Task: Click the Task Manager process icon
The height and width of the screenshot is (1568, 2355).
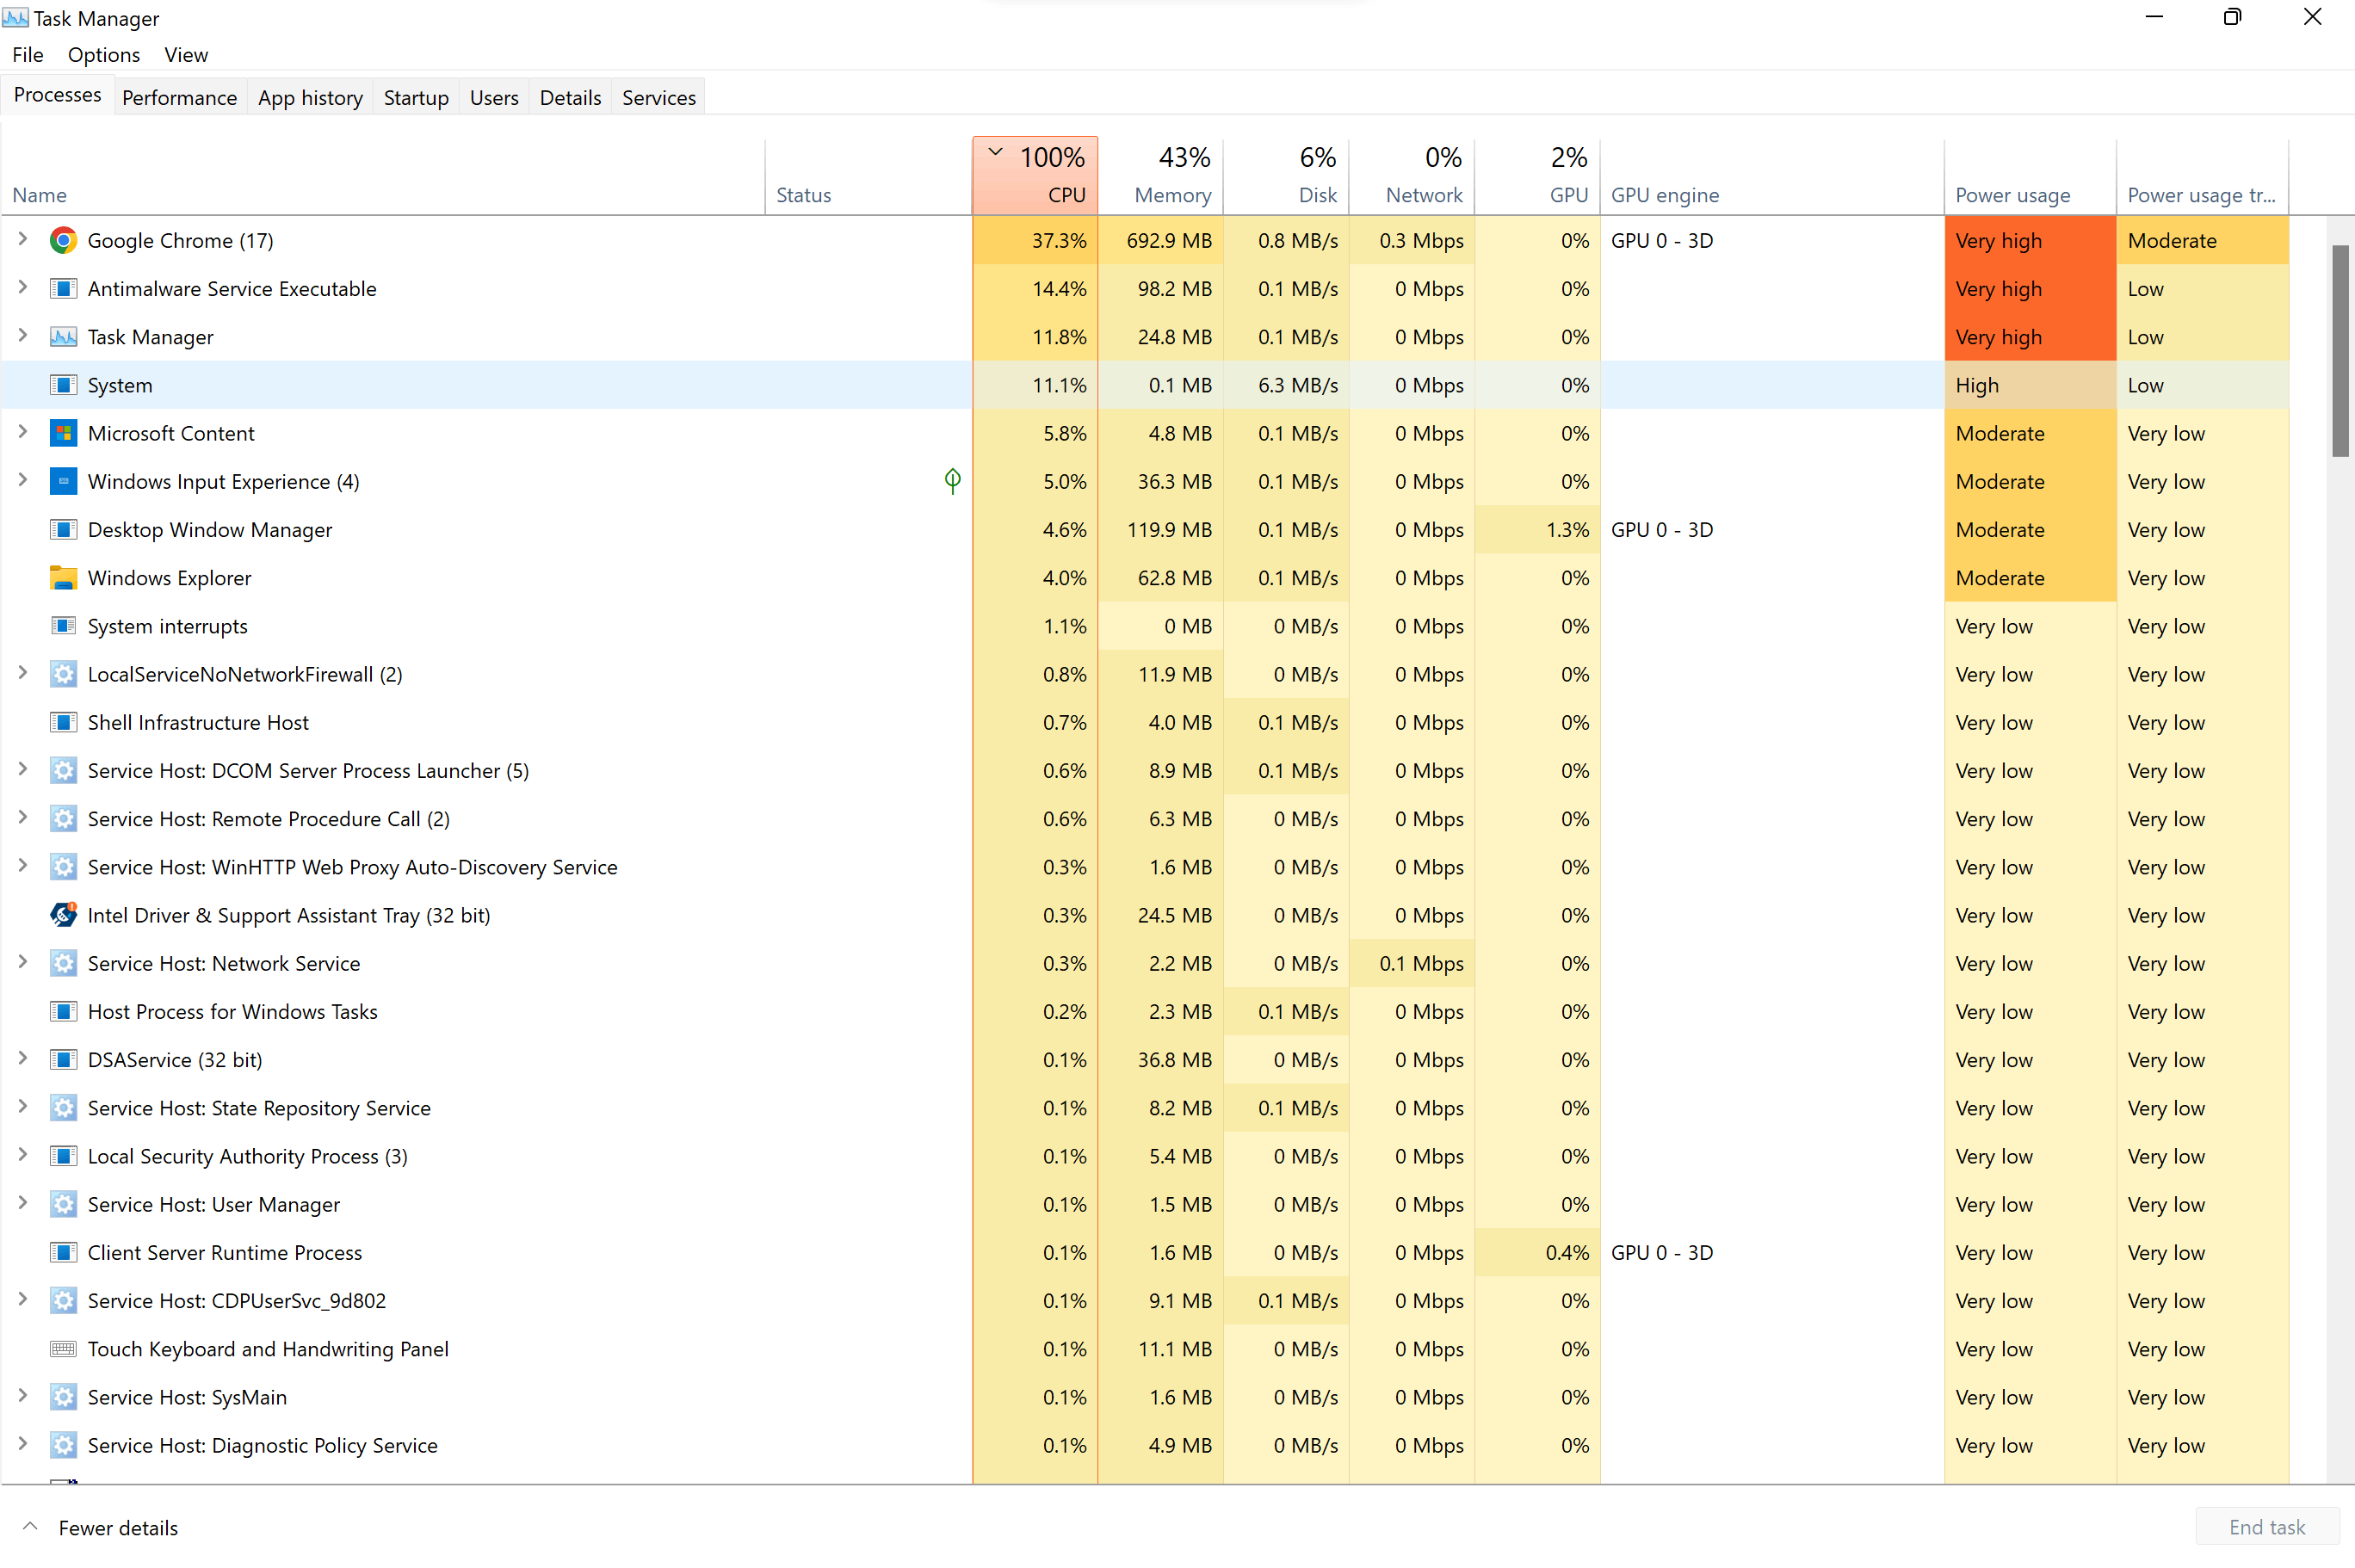Action: coord(63,337)
